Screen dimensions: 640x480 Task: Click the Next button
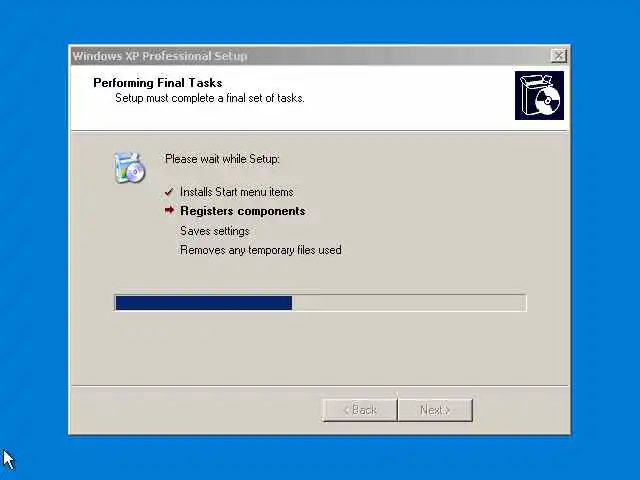click(x=435, y=410)
